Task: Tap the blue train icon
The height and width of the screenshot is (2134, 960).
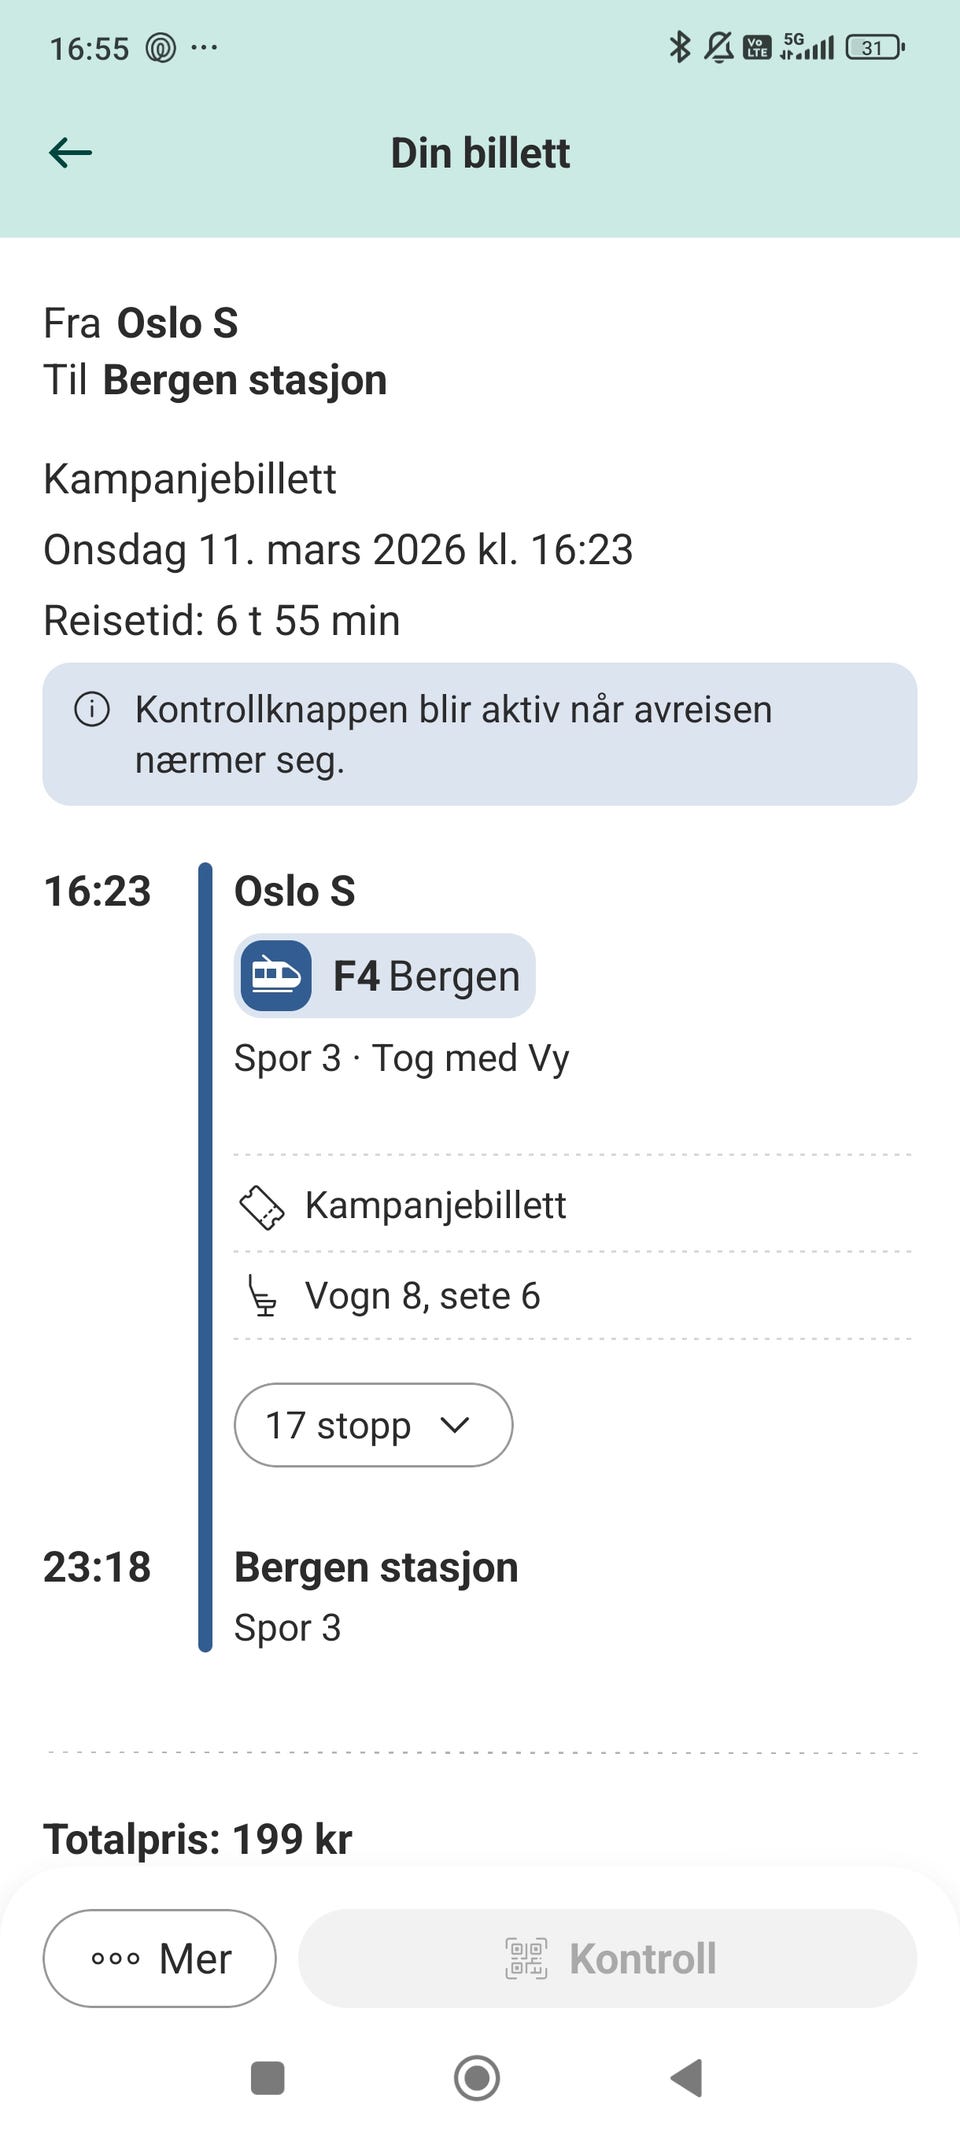Action: point(276,976)
